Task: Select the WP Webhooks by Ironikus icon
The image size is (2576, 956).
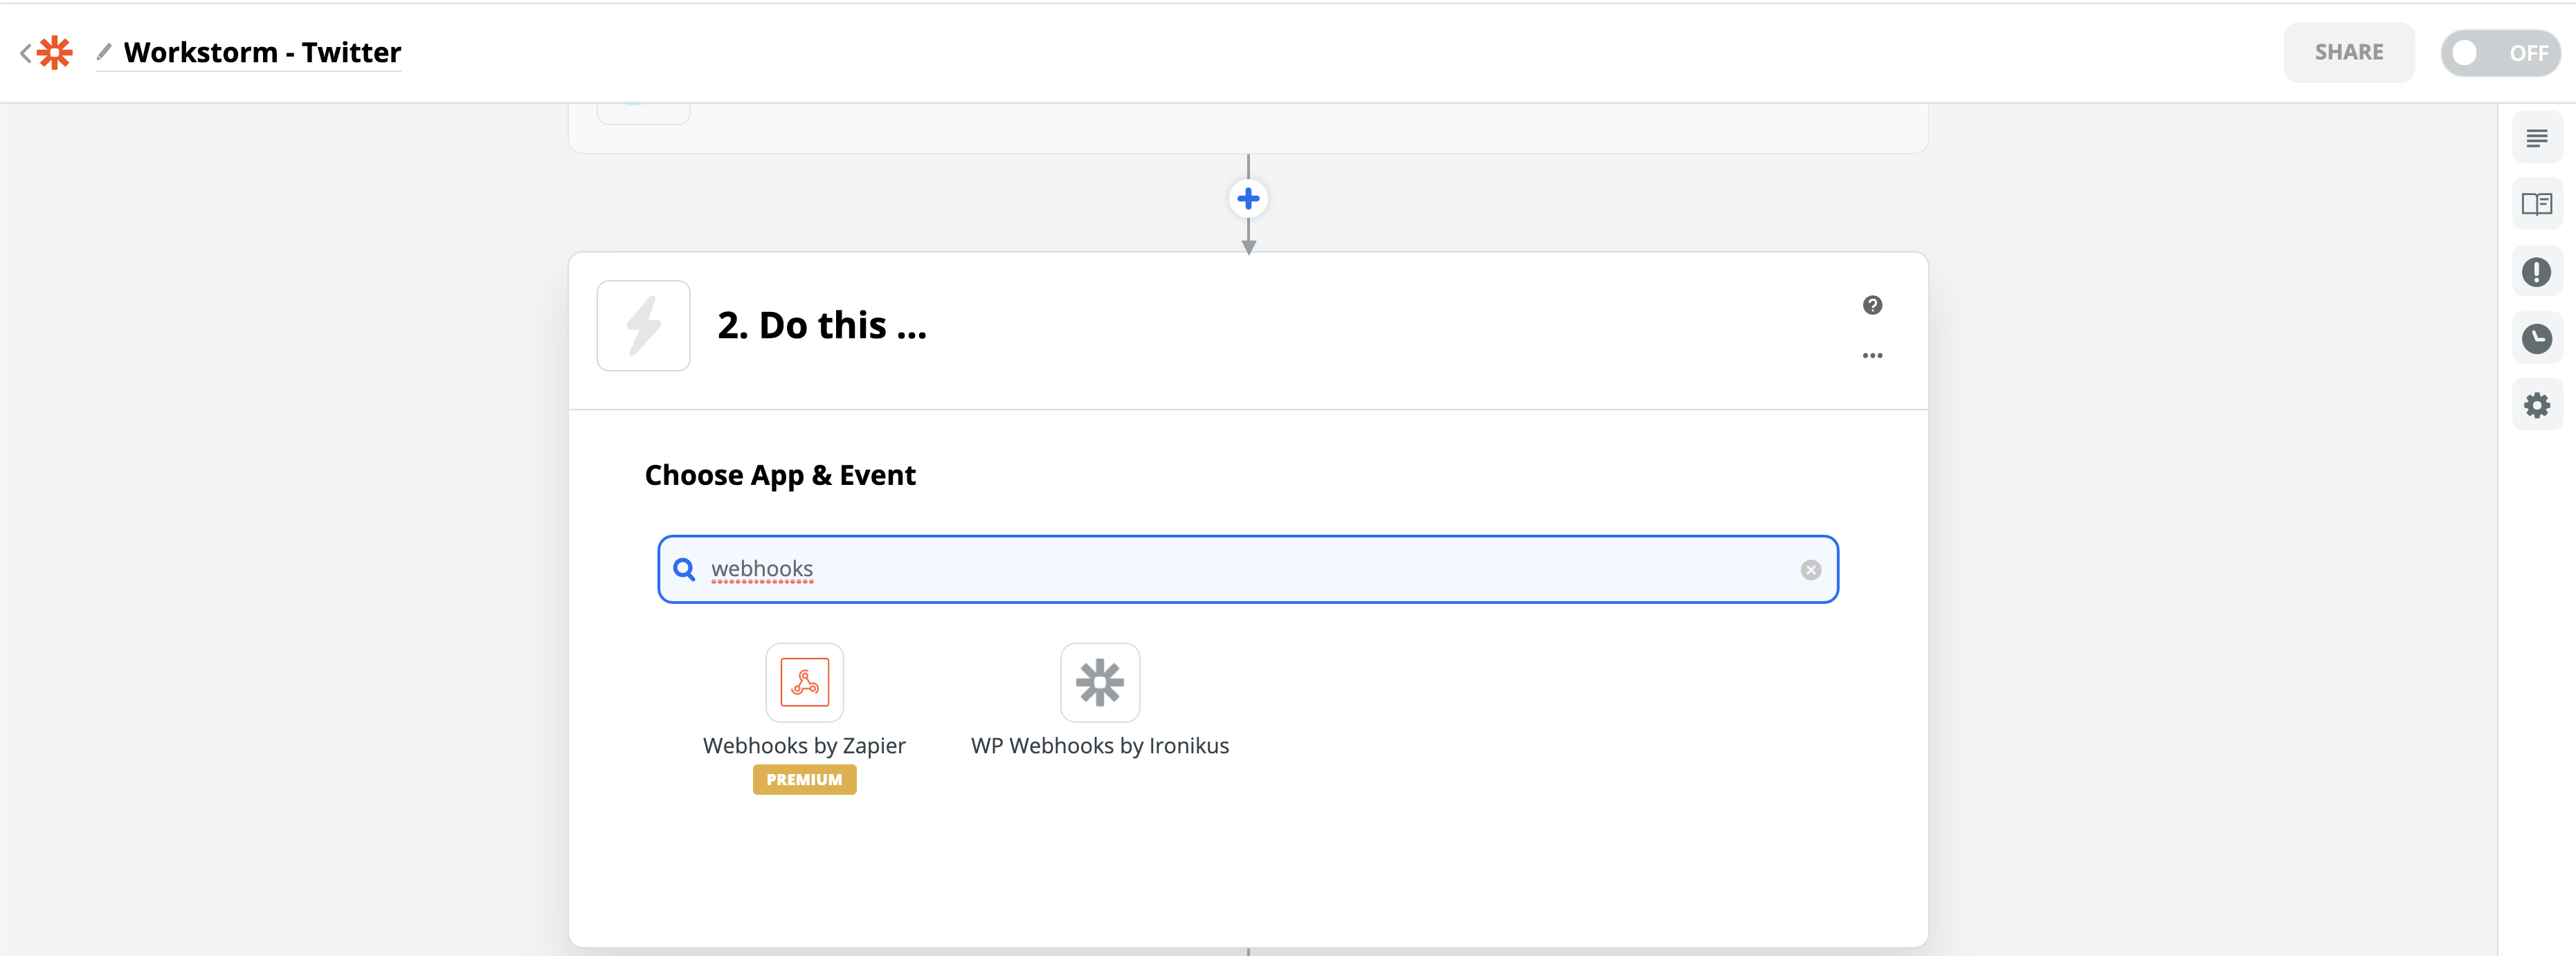Action: coord(1099,682)
